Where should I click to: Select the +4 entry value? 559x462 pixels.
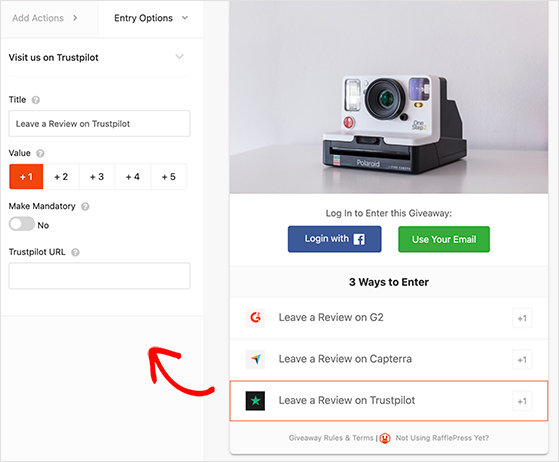click(x=133, y=176)
